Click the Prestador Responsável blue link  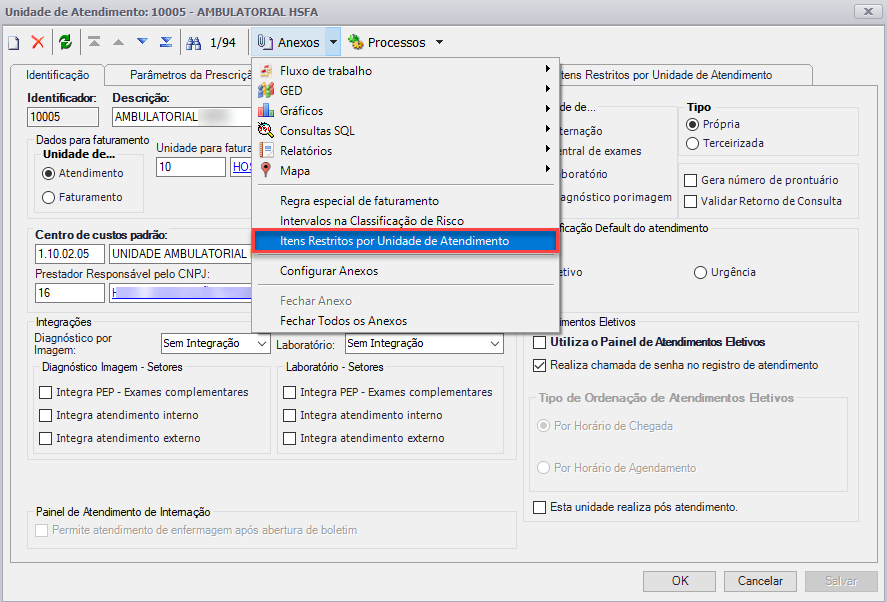pos(182,293)
